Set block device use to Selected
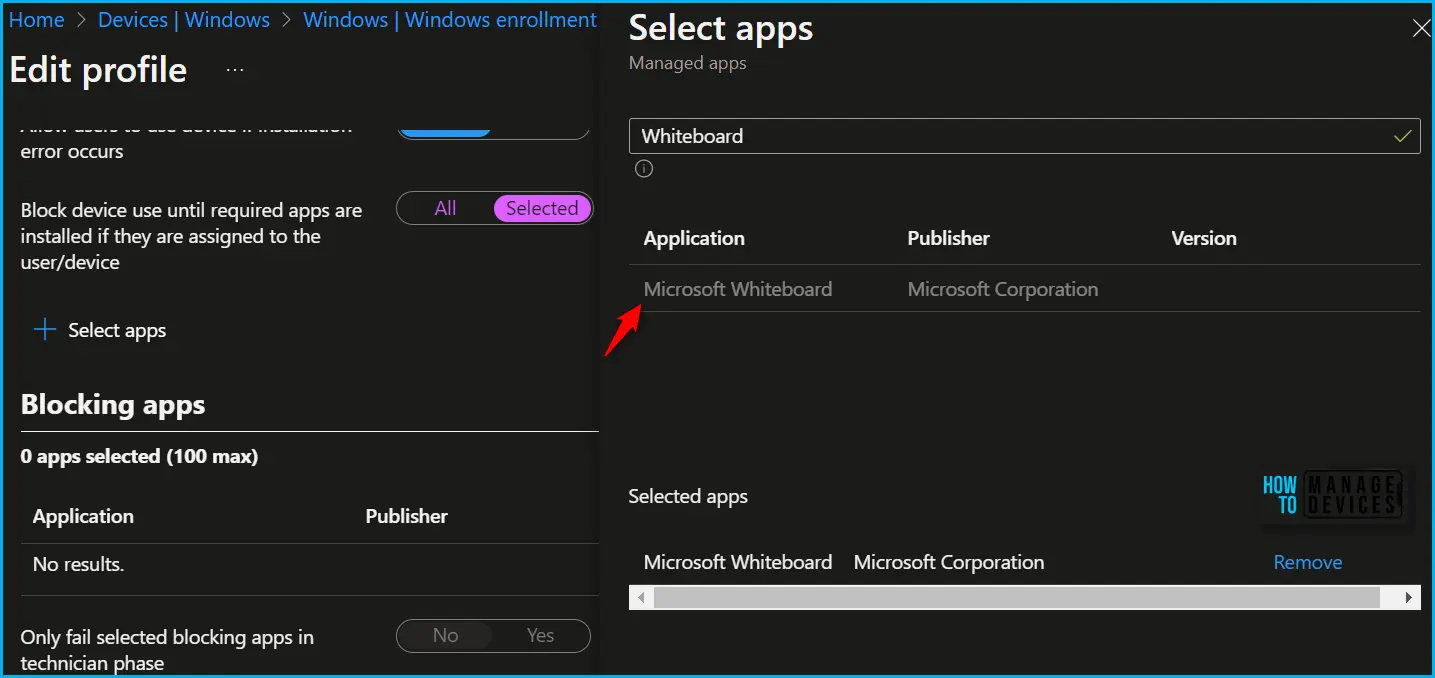Screen dimensions: 1435x678 (542, 208)
